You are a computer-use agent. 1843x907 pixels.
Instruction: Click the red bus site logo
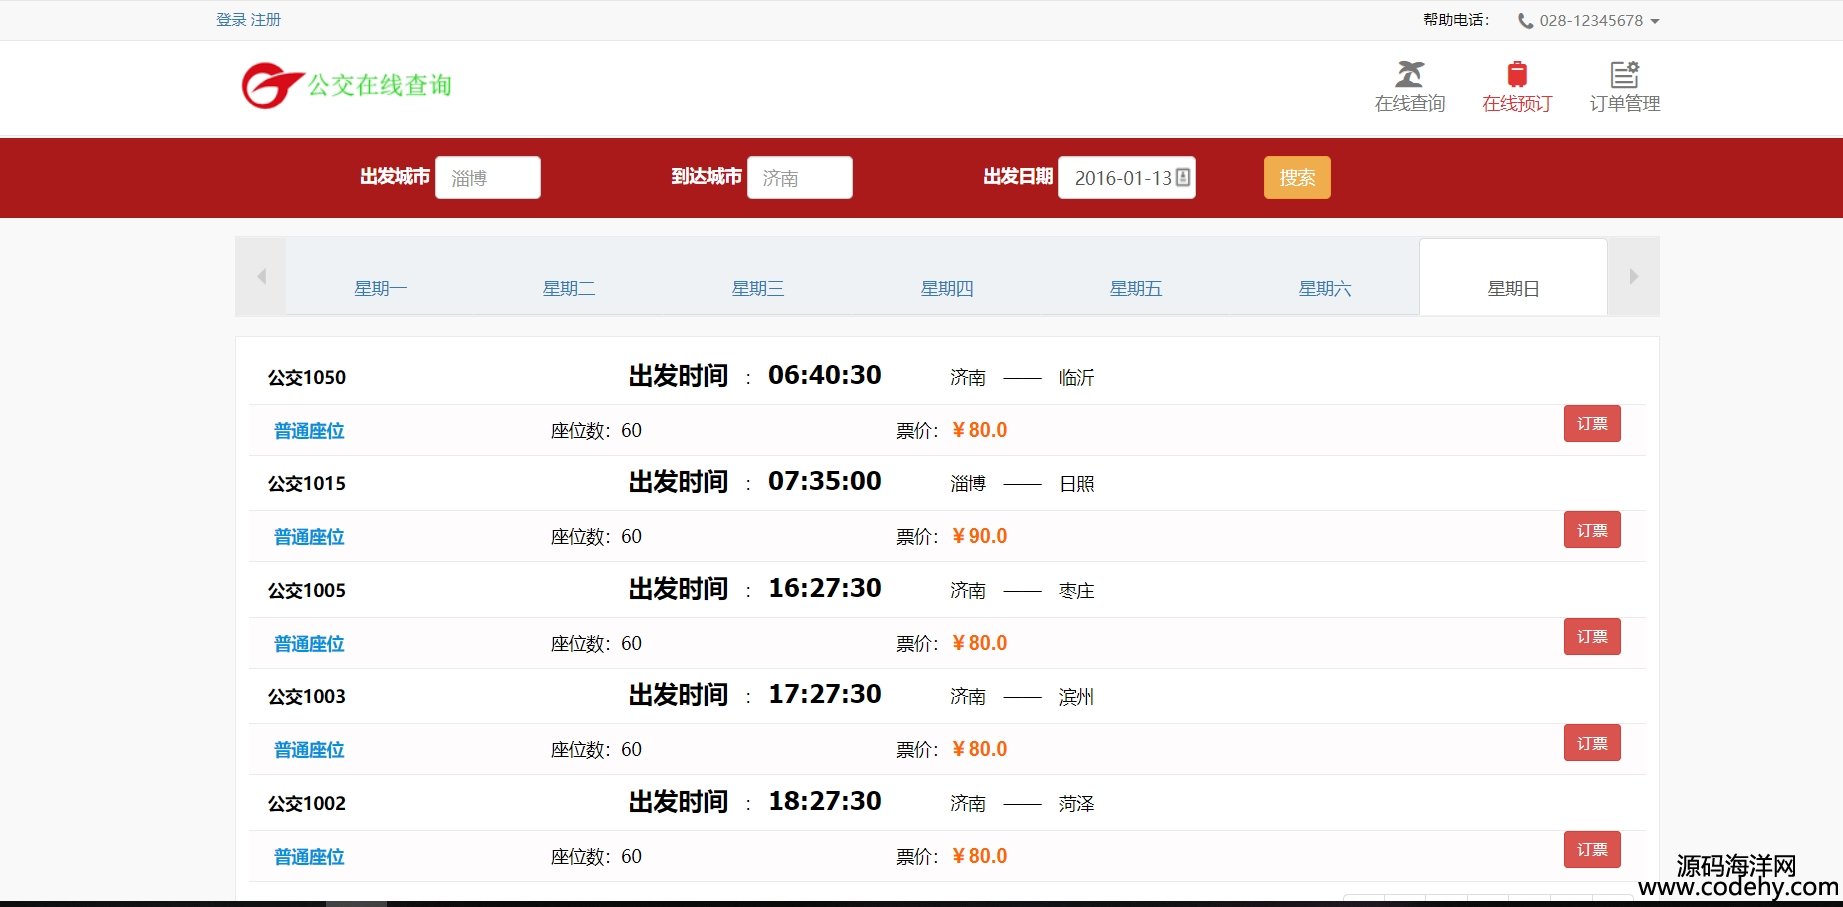pyautogui.click(x=272, y=85)
